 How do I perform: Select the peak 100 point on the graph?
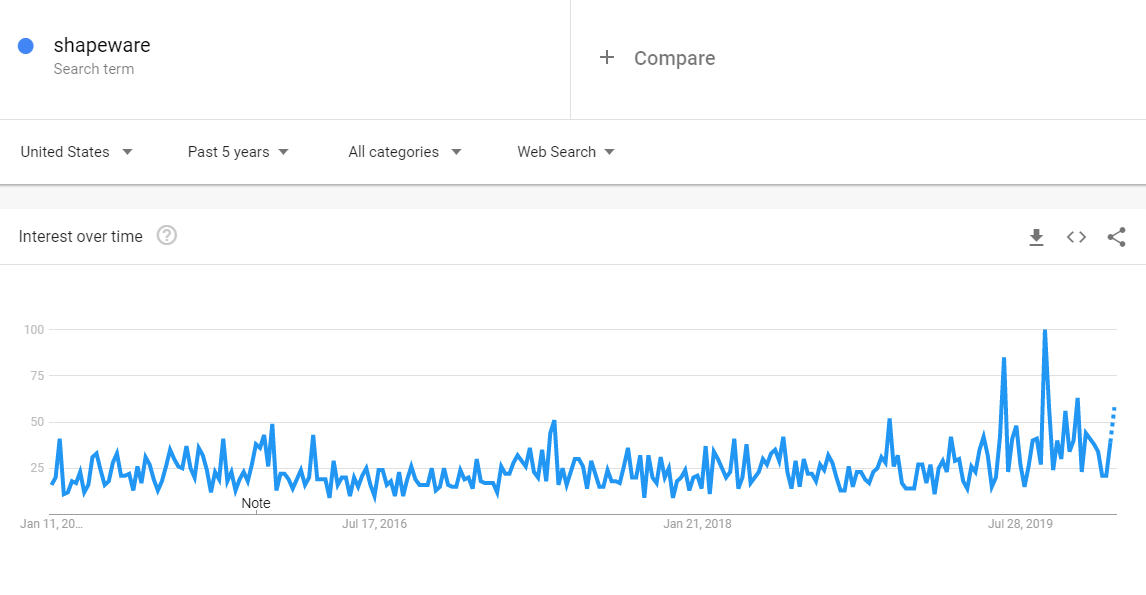(x=1045, y=330)
